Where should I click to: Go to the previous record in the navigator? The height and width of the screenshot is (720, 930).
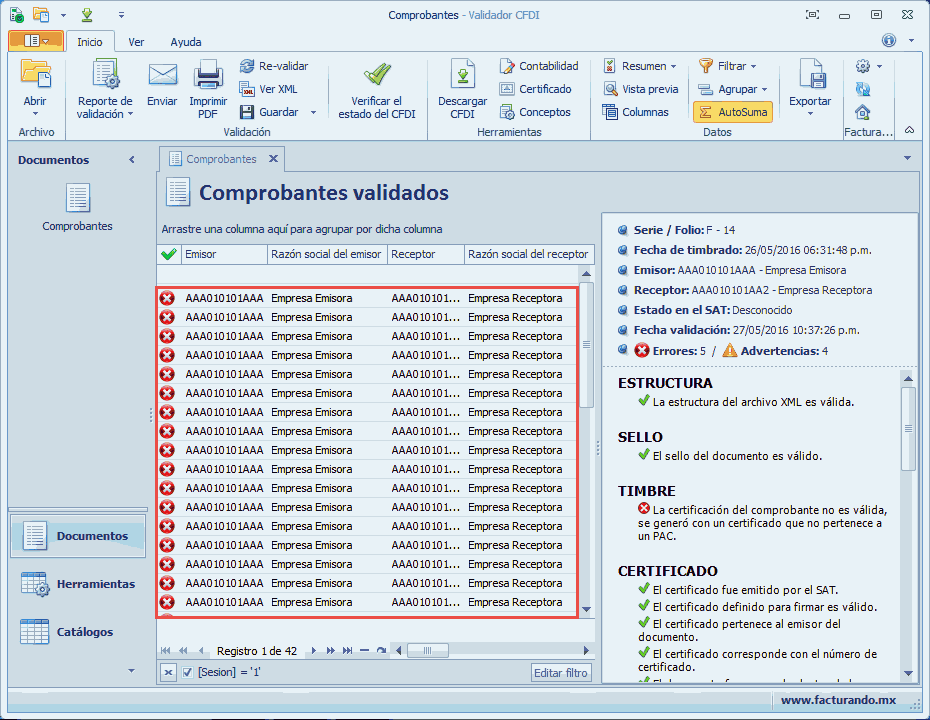coord(202,651)
